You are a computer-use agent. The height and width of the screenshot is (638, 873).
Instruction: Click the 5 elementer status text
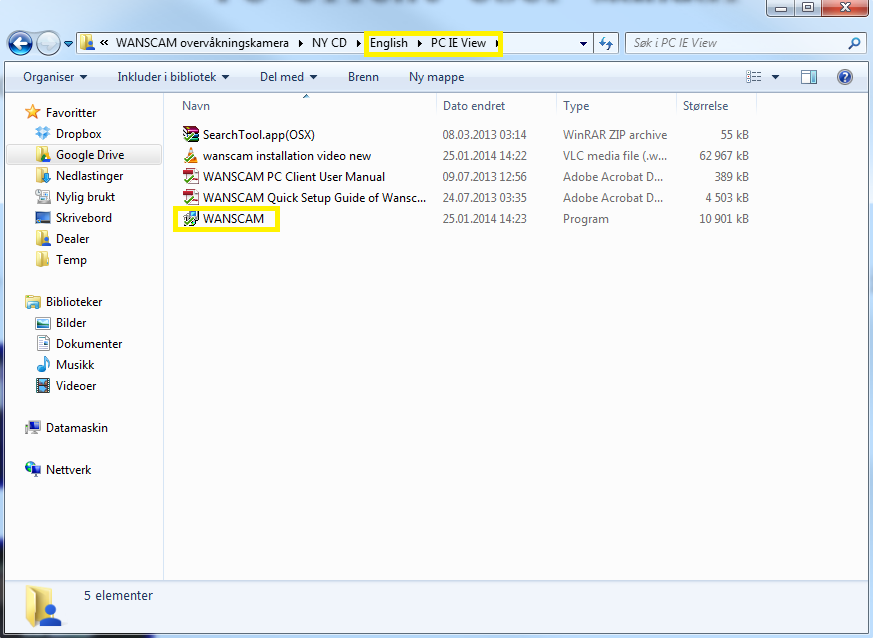[118, 596]
